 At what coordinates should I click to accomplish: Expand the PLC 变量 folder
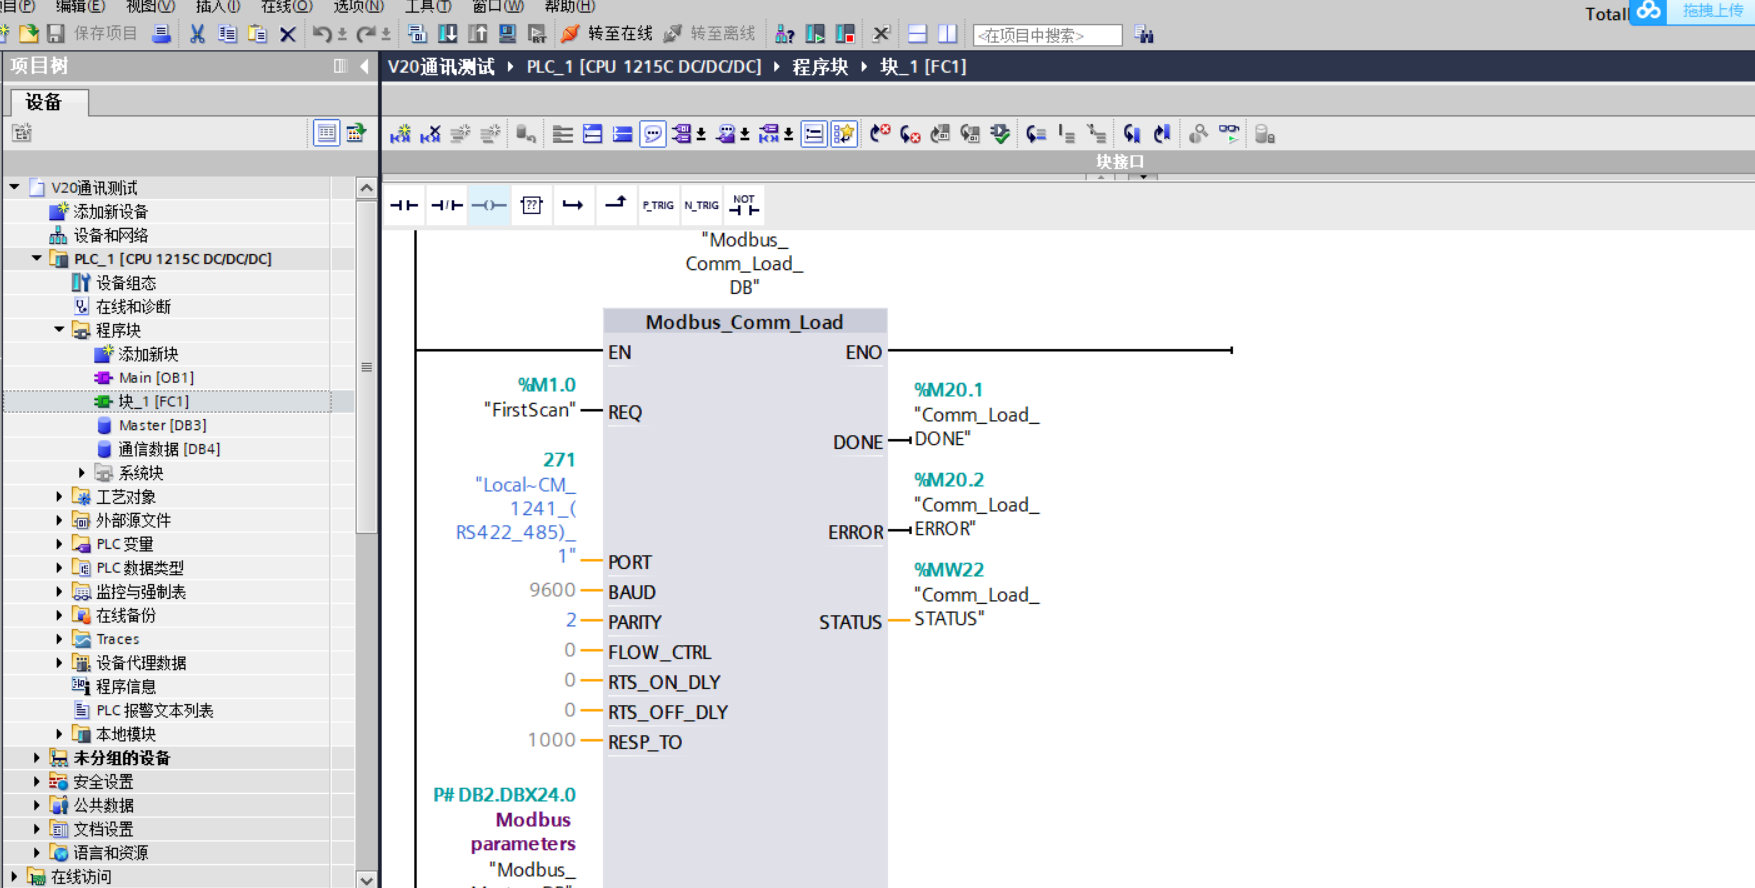click(x=59, y=544)
